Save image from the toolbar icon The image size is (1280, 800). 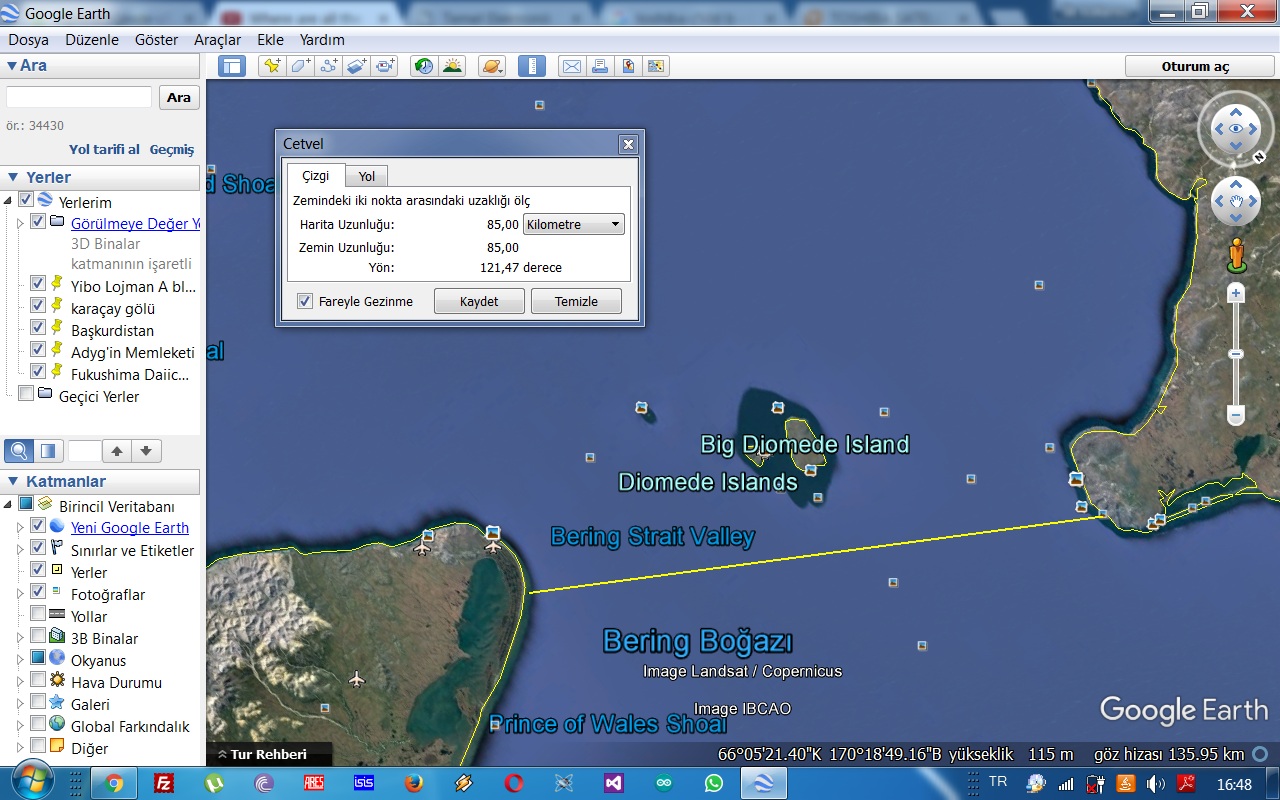pos(628,67)
